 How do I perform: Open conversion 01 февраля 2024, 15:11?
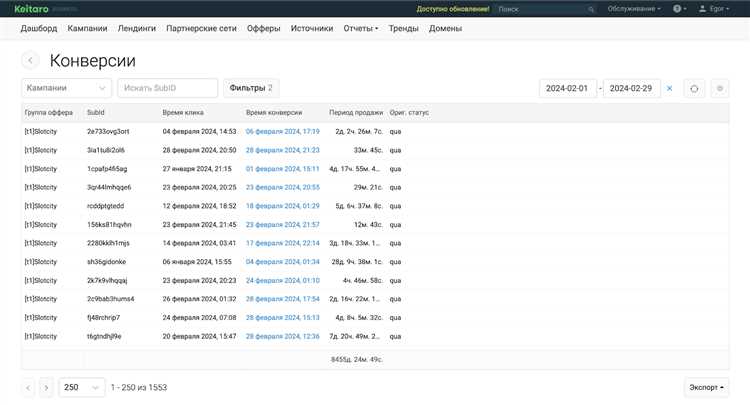[x=283, y=169]
